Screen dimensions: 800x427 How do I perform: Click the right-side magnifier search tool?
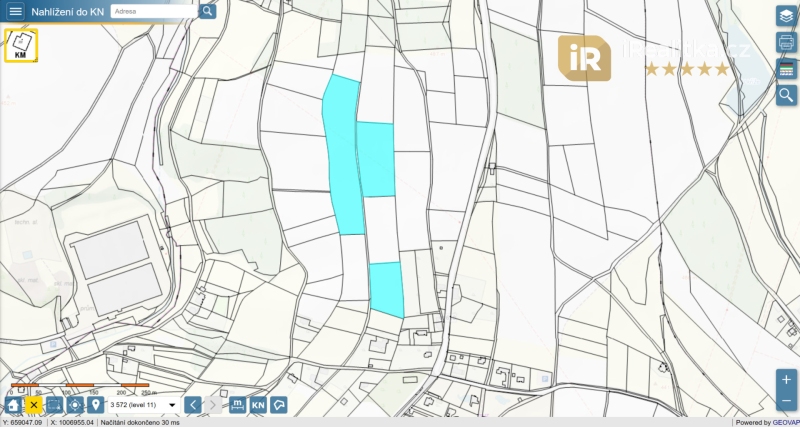[787, 95]
